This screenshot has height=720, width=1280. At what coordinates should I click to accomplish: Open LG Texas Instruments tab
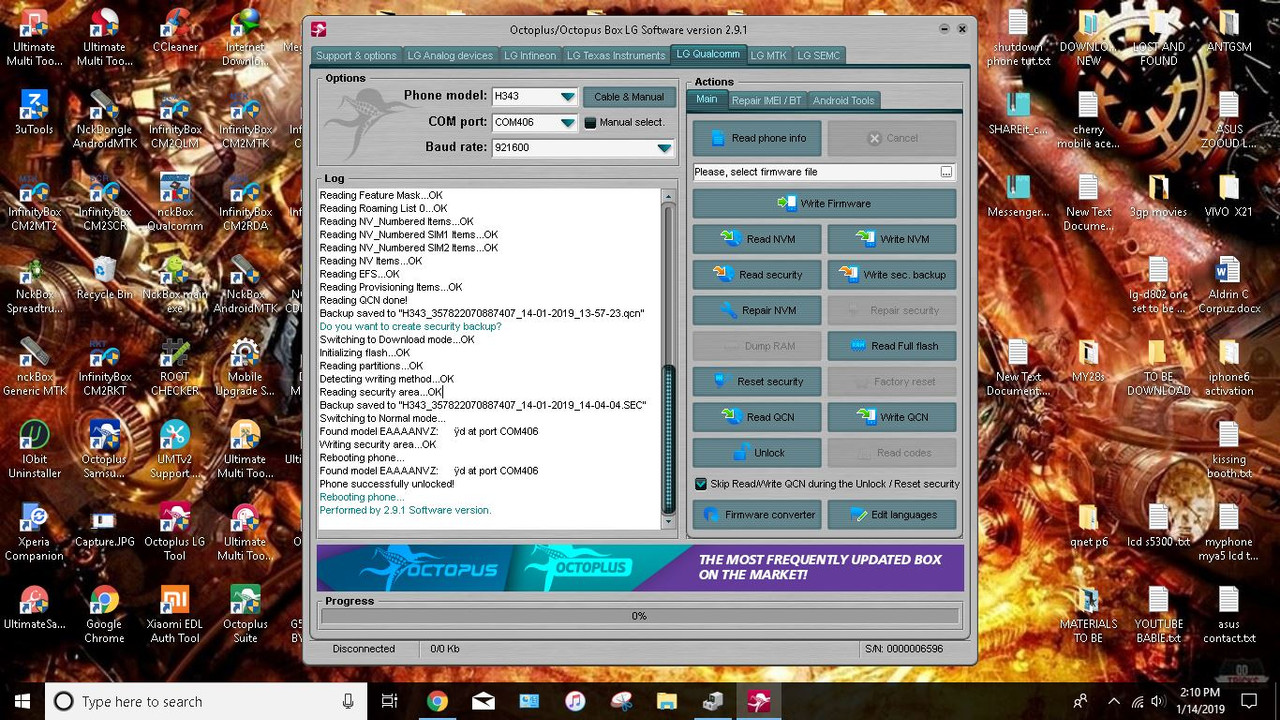(615, 56)
